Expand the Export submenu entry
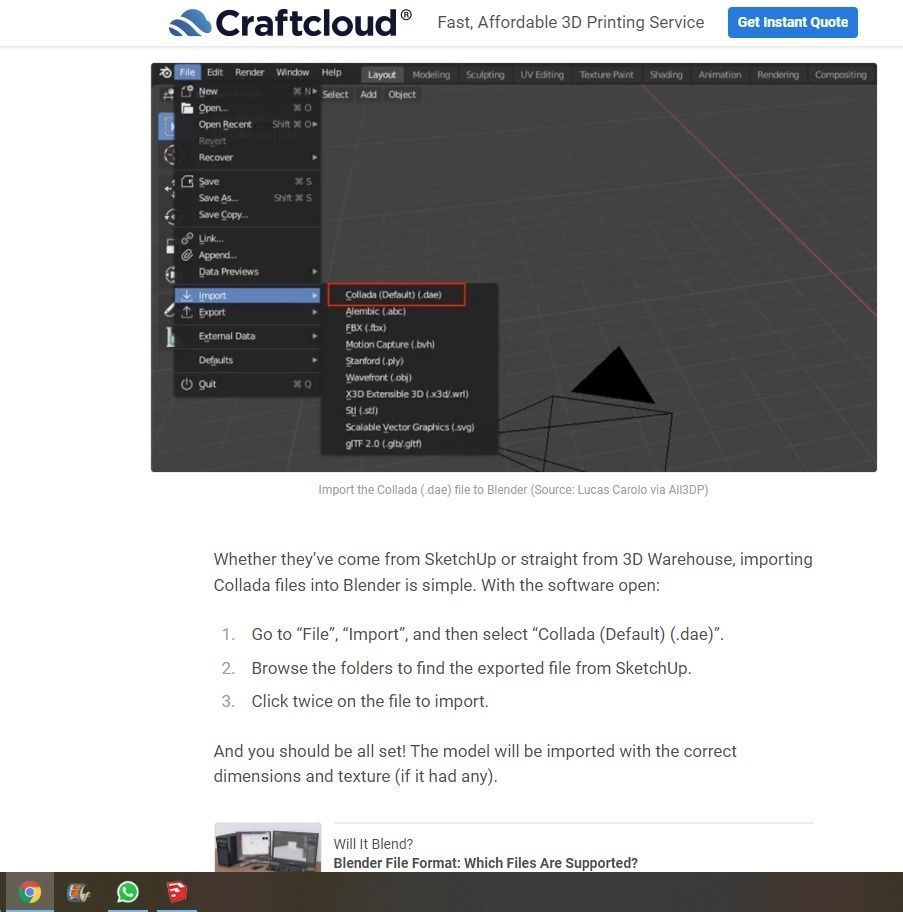Image resolution: width=903 pixels, height=912 pixels. pyautogui.click(x=248, y=312)
